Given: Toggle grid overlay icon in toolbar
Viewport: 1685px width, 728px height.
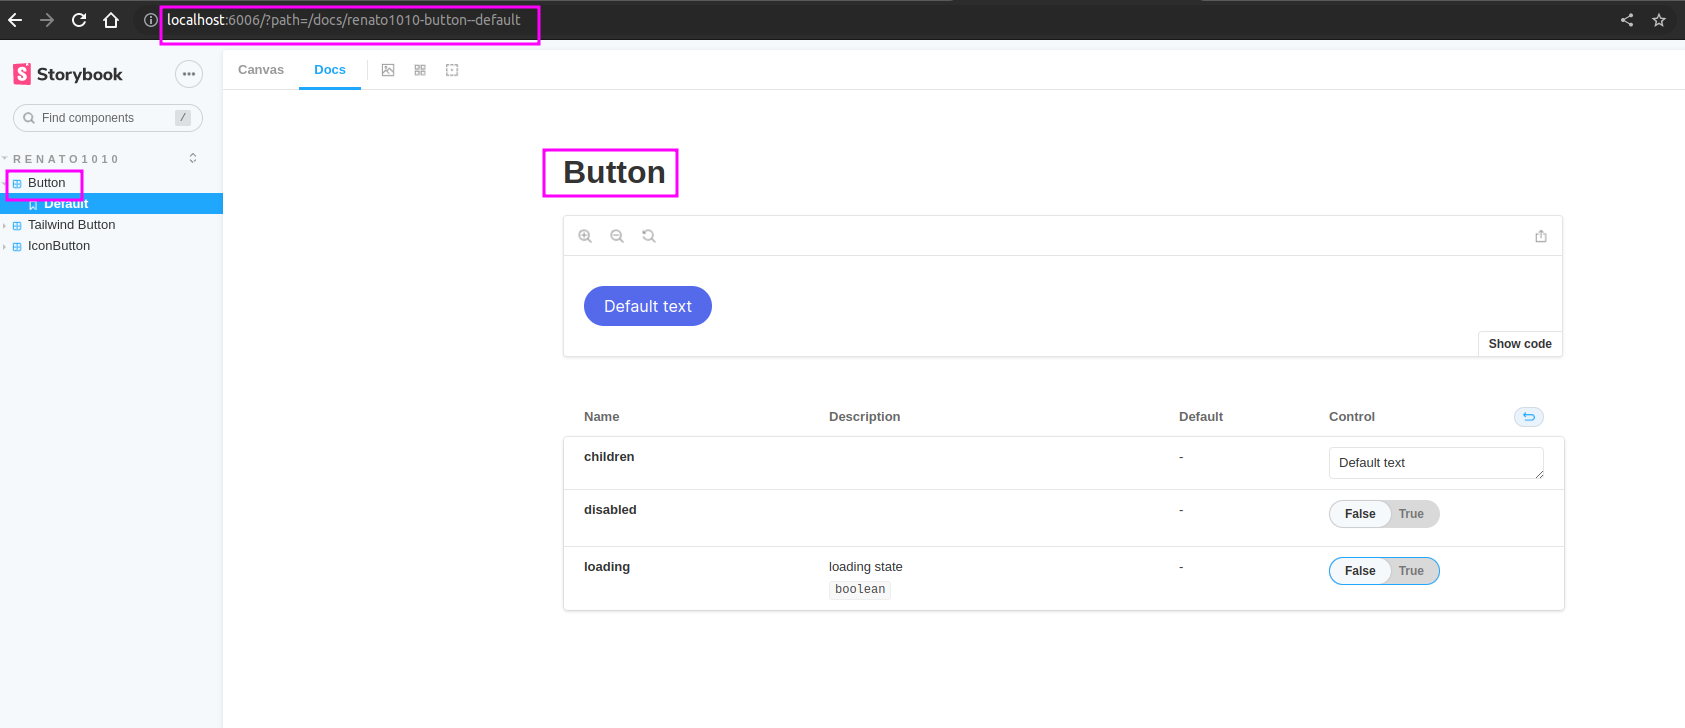Looking at the screenshot, I should point(420,70).
